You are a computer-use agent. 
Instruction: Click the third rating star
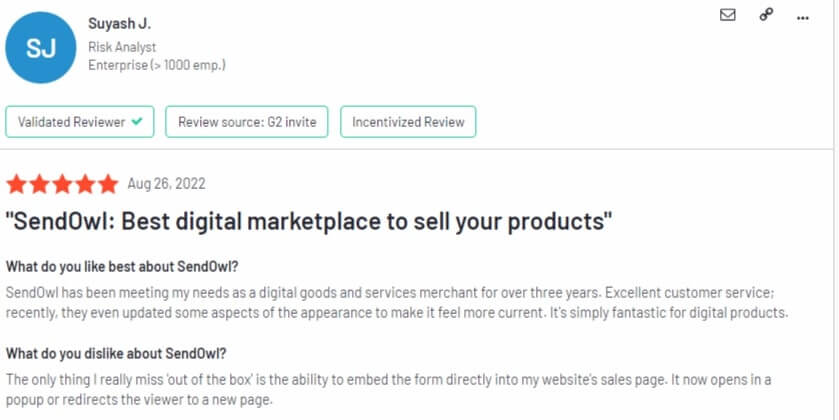(62, 184)
